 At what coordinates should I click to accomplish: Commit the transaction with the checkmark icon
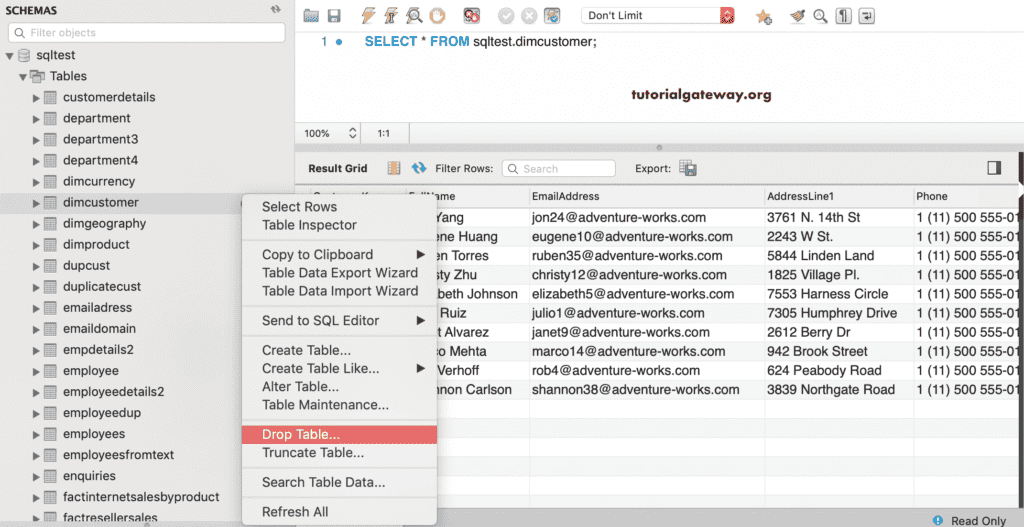pyautogui.click(x=506, y=16)
